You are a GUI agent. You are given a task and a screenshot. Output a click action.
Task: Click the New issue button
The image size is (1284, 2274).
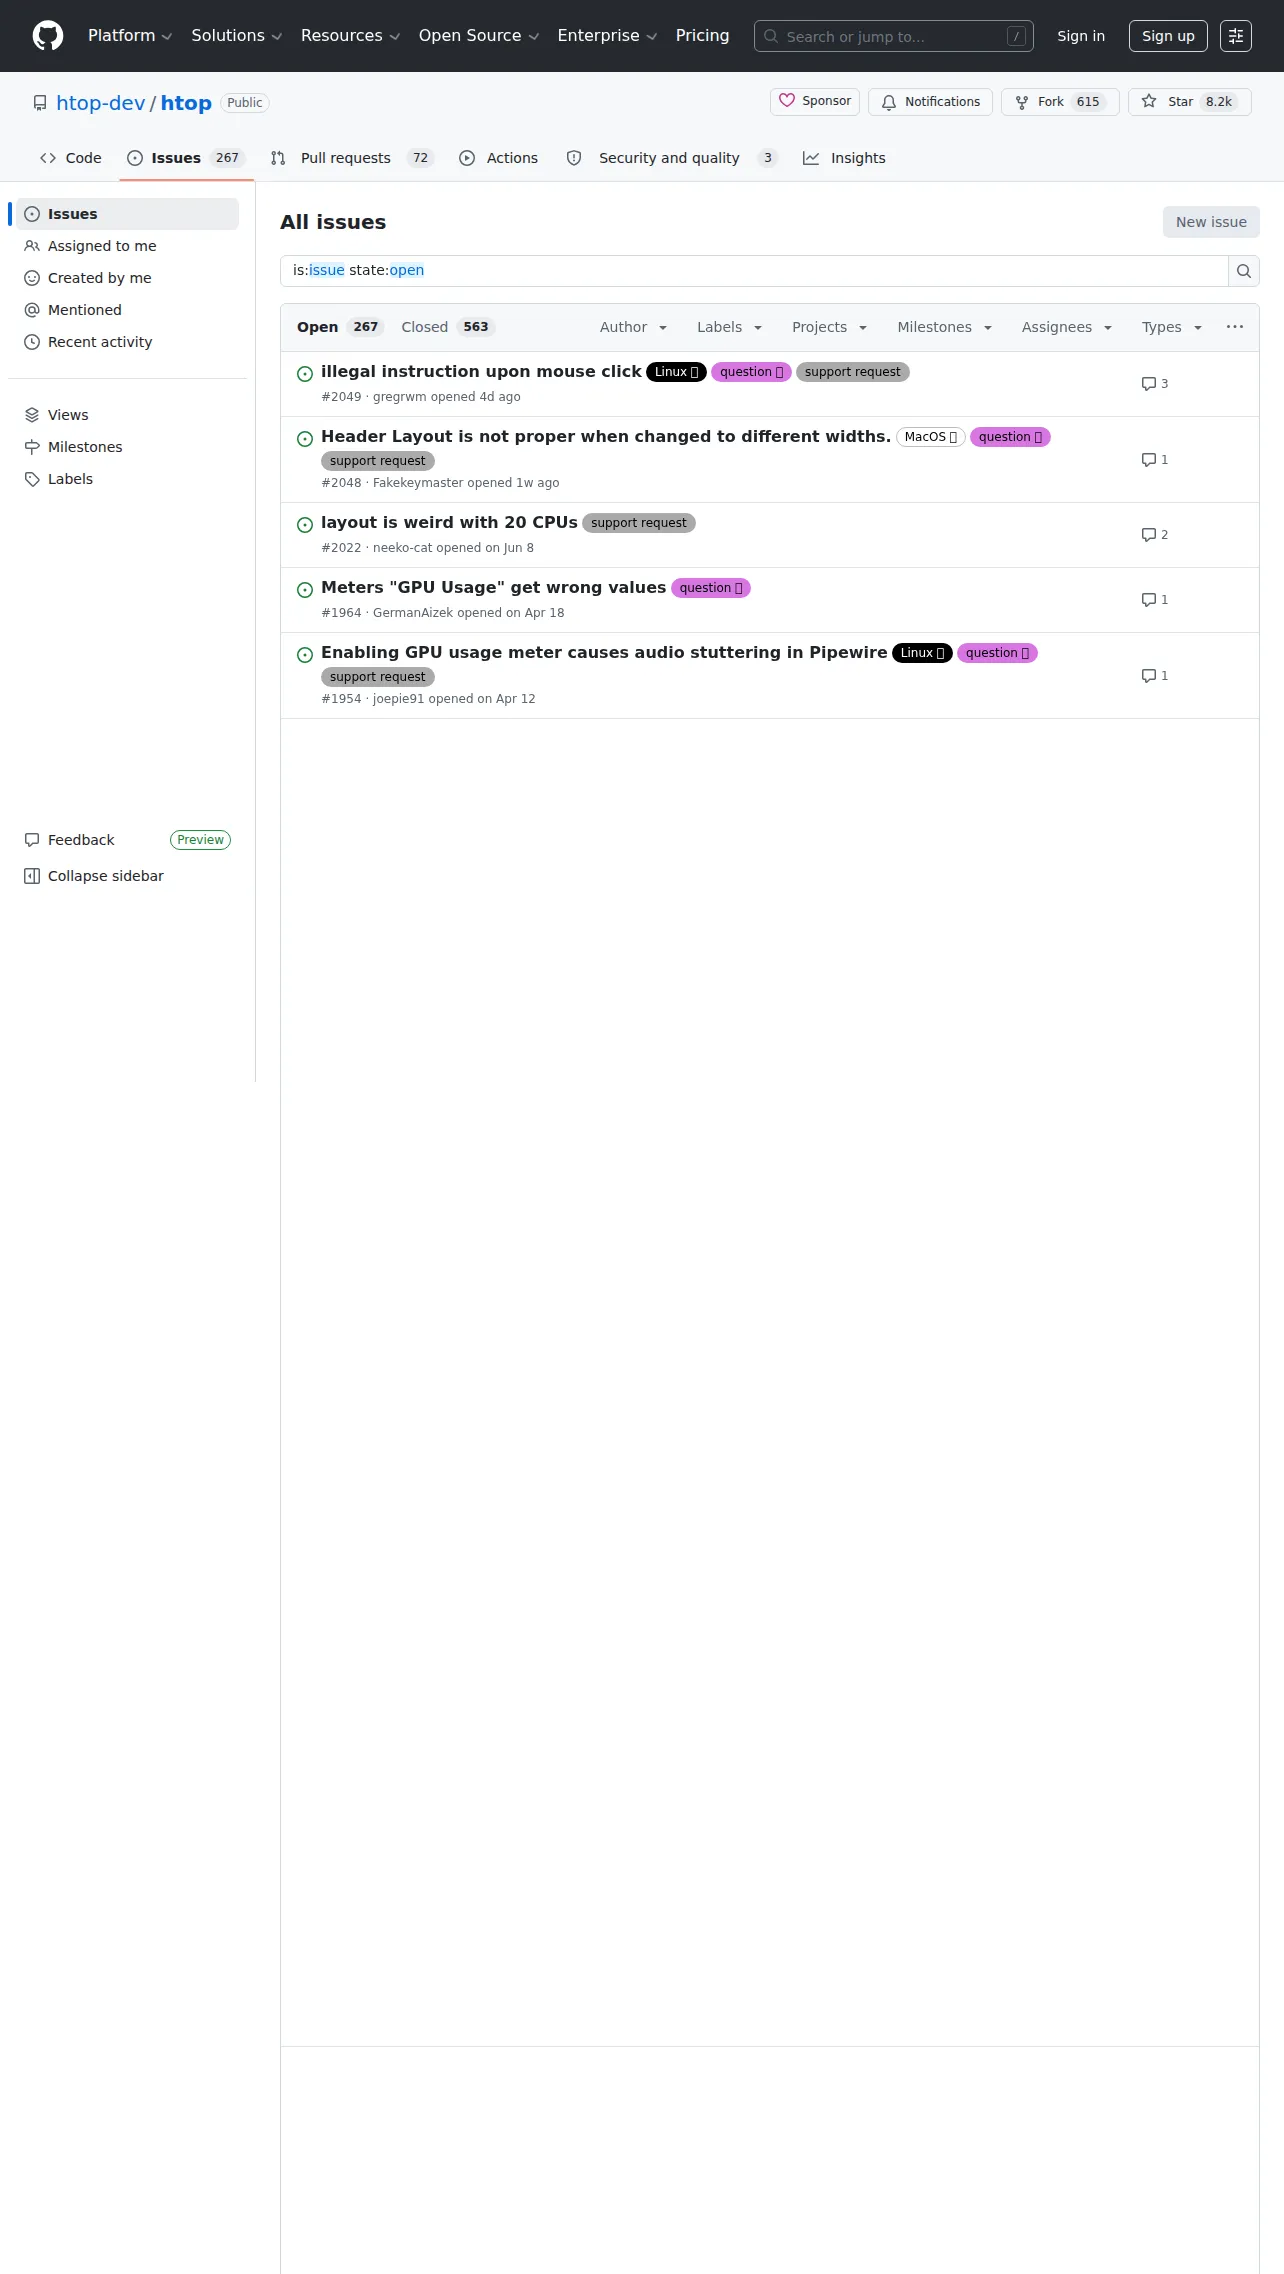[1211, 222]
